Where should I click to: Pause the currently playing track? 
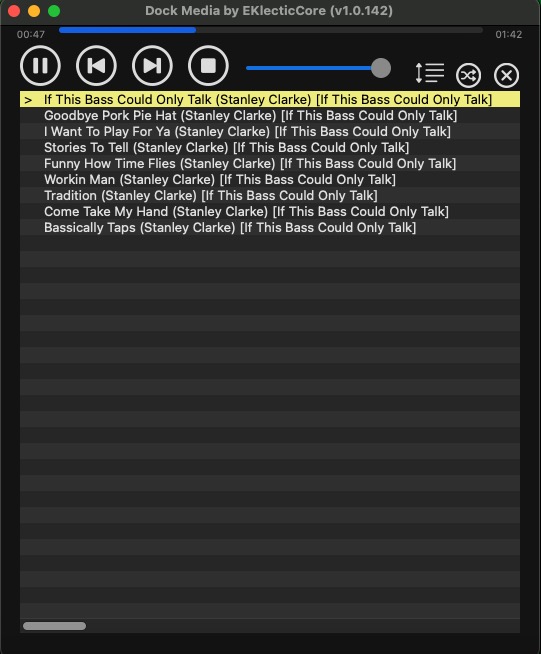pyautogui.click(x=40, y=66)
